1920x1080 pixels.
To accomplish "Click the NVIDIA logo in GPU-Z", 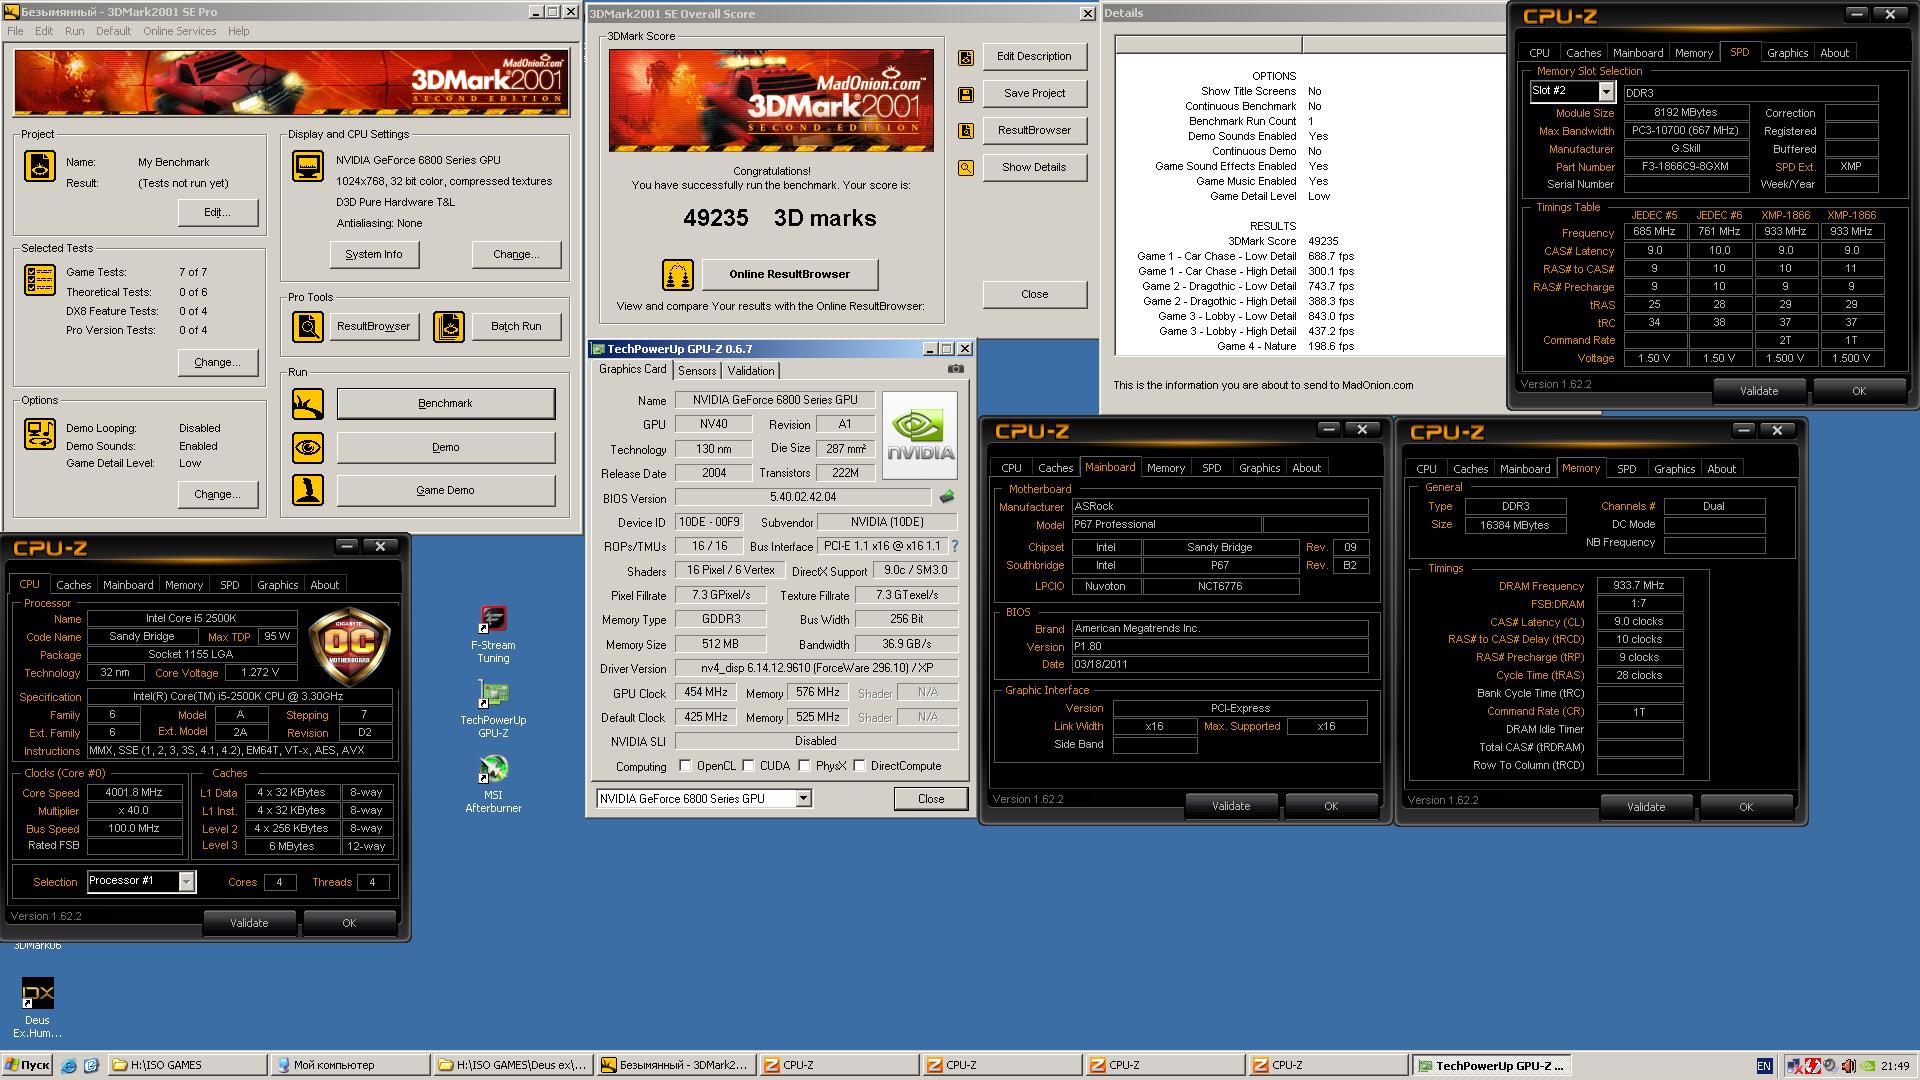I will [921, 436].
